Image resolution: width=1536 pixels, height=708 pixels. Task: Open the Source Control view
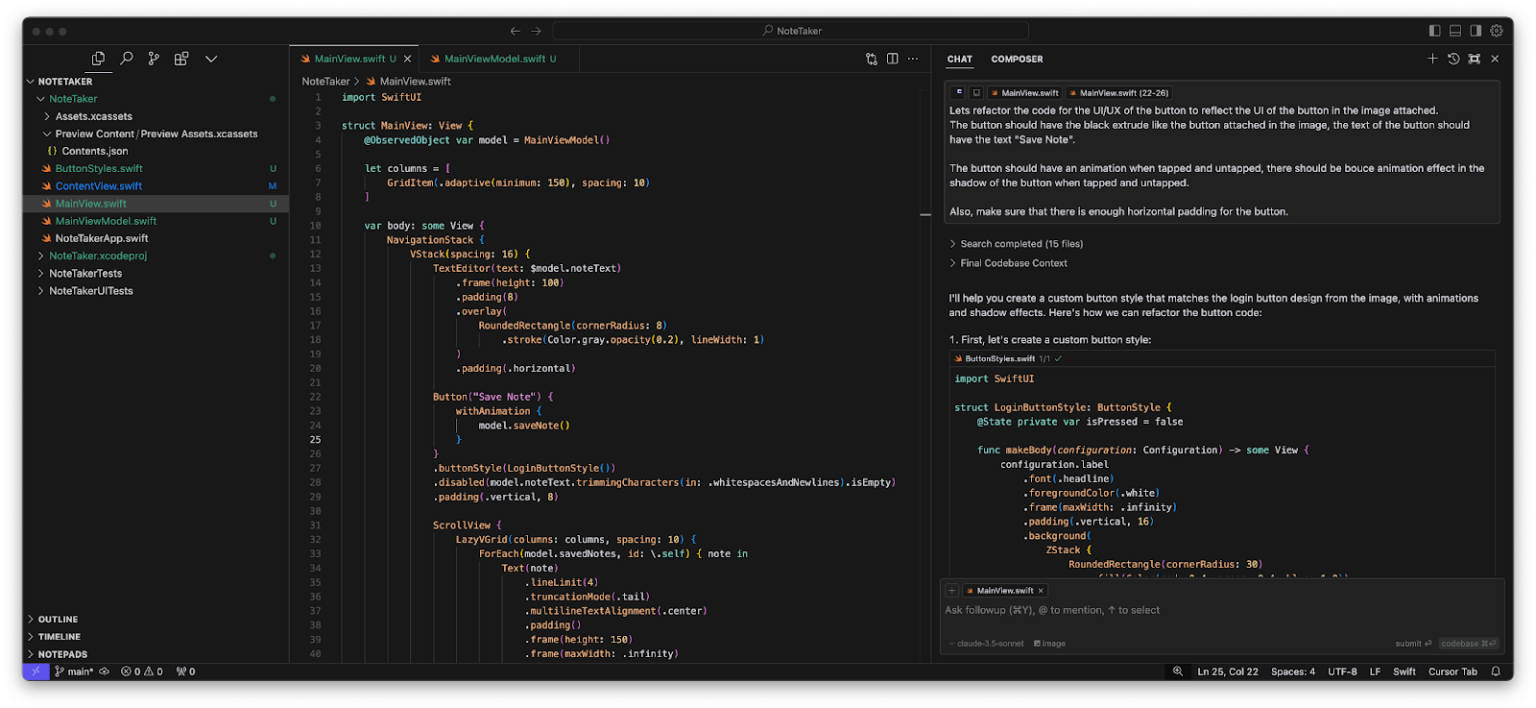[x=153, y=58]
